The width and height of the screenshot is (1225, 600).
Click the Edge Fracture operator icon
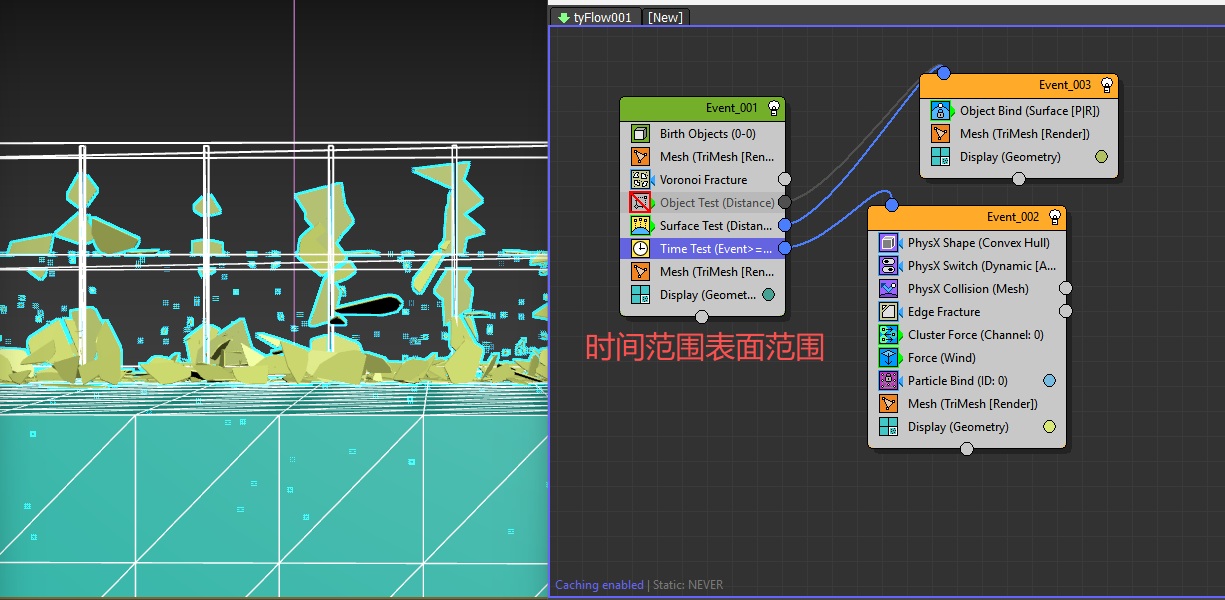889,312
